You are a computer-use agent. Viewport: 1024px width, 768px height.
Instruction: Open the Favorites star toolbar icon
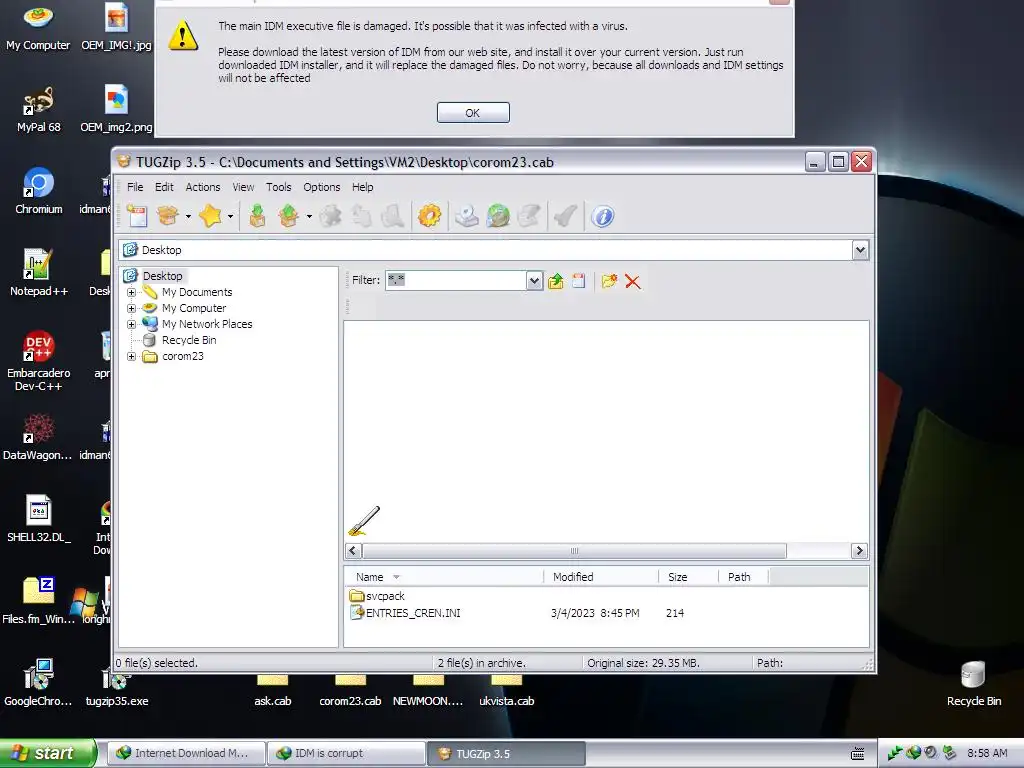(x=210, y=216)
